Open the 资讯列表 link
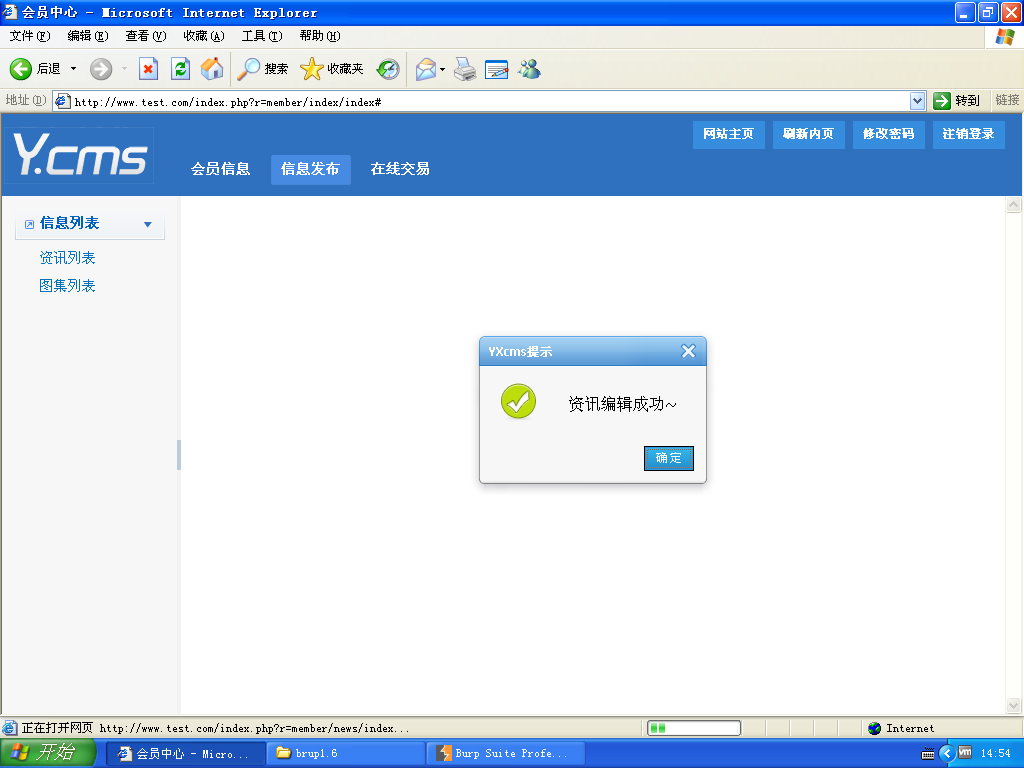1024x768 pixels. 67,258
